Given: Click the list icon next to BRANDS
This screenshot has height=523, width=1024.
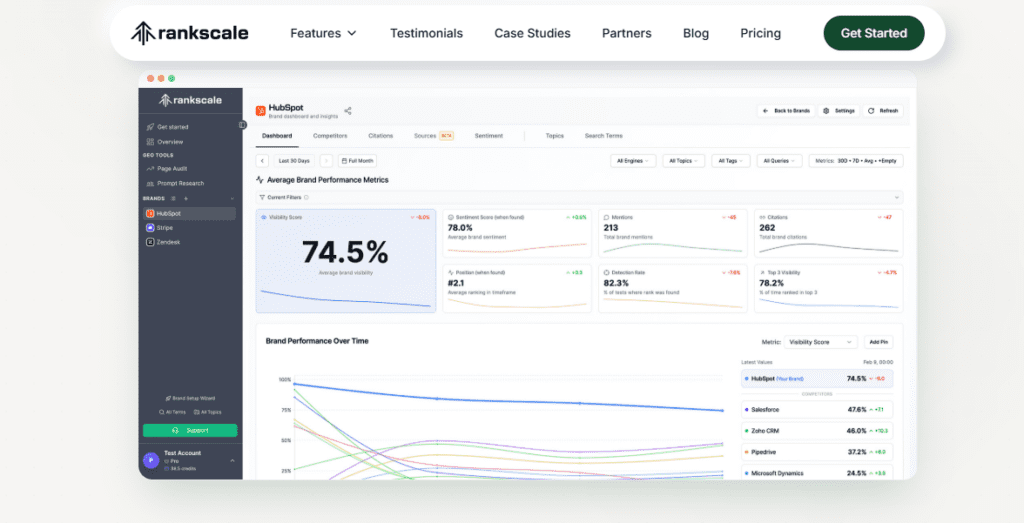Looking at the screenshot, I should tap(173, 198).
